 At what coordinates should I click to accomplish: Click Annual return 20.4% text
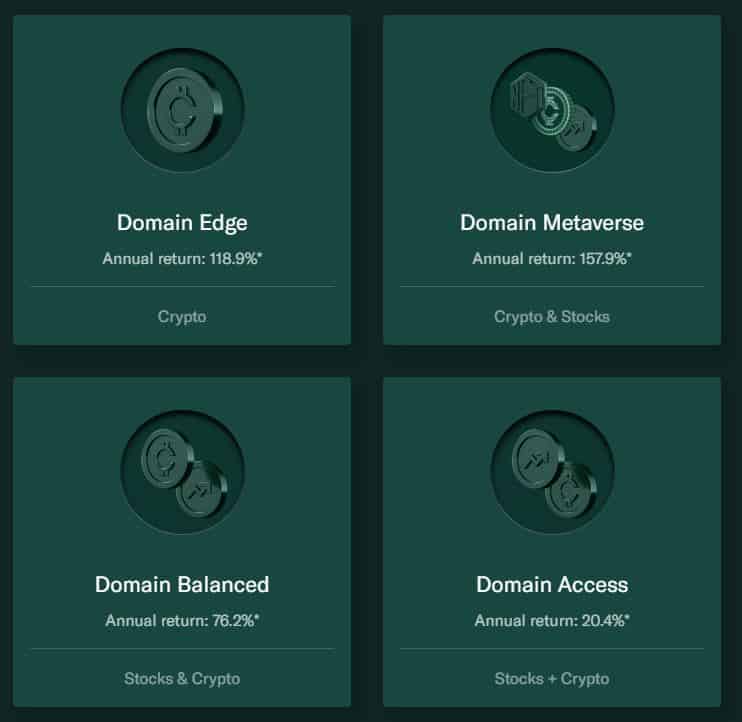[552, 620]
